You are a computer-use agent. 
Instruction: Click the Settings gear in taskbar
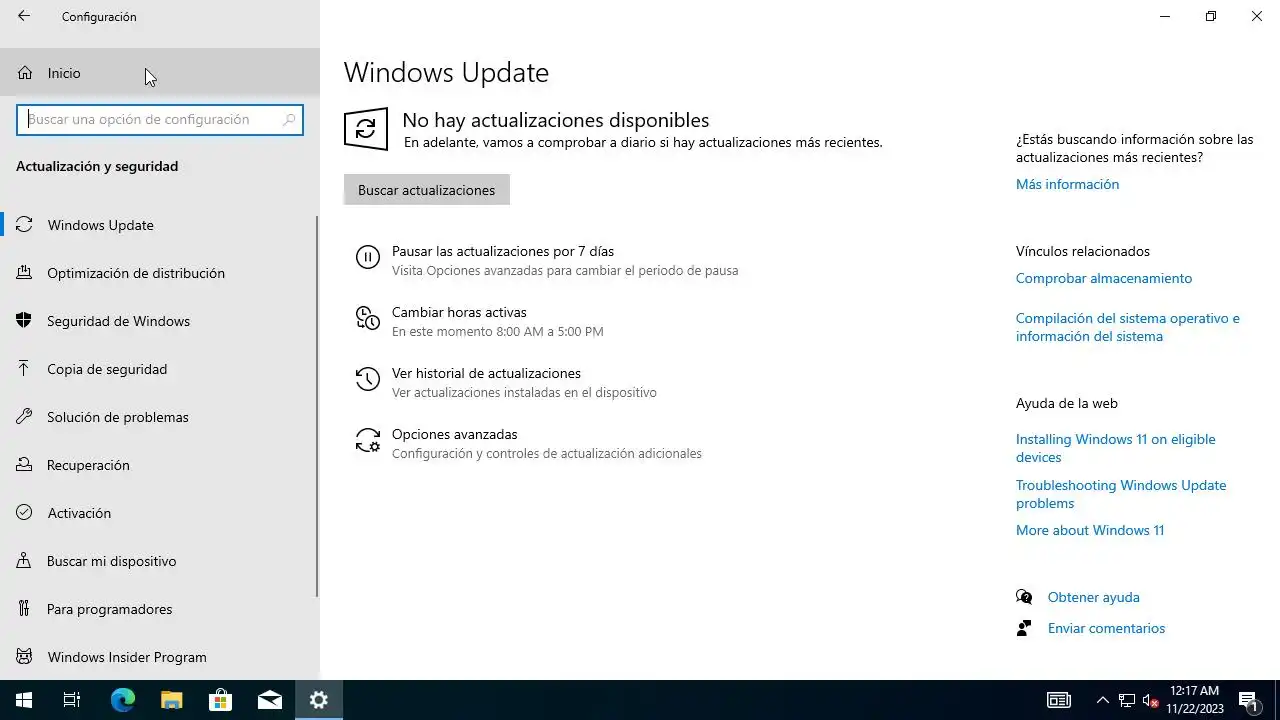[319, 700]
